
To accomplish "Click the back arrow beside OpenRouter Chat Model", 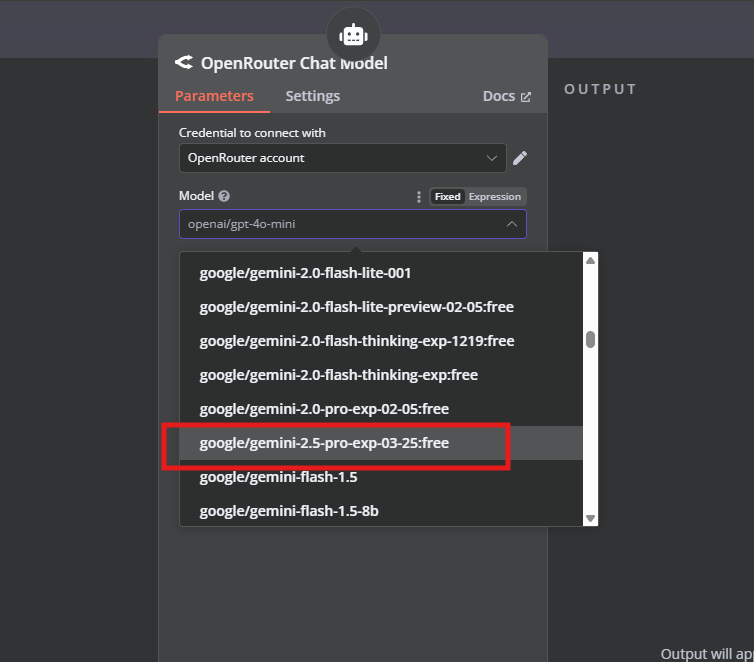I will pos(184,62).
